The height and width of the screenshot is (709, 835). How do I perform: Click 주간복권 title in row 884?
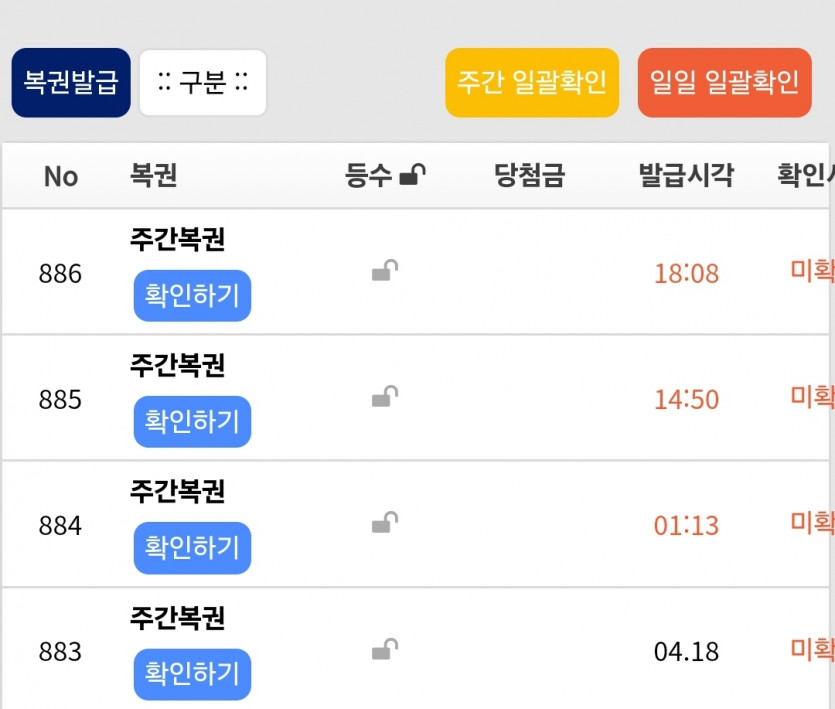point(178,492)
